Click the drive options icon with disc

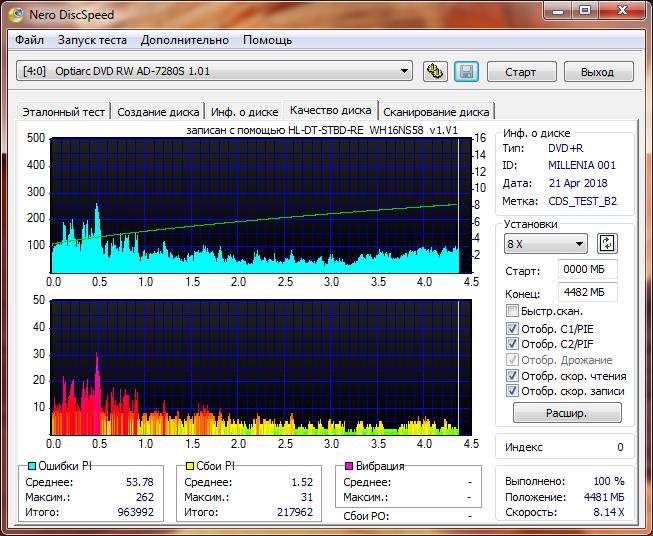pos(435,71)
